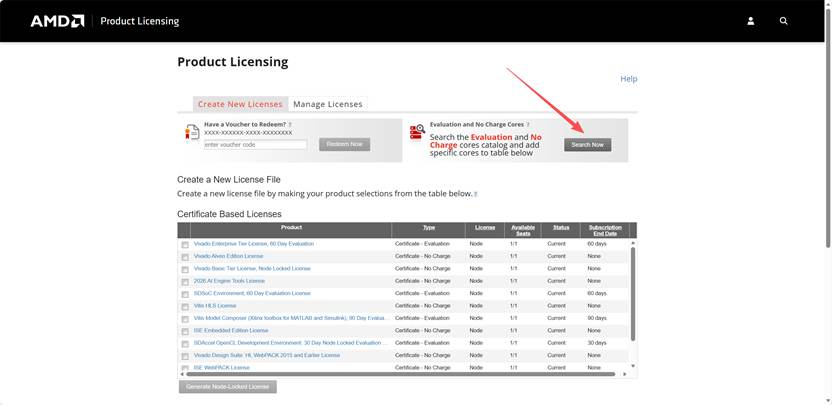Open help tip after product selections sentence
832x405 pixels.
click(475, 194)
